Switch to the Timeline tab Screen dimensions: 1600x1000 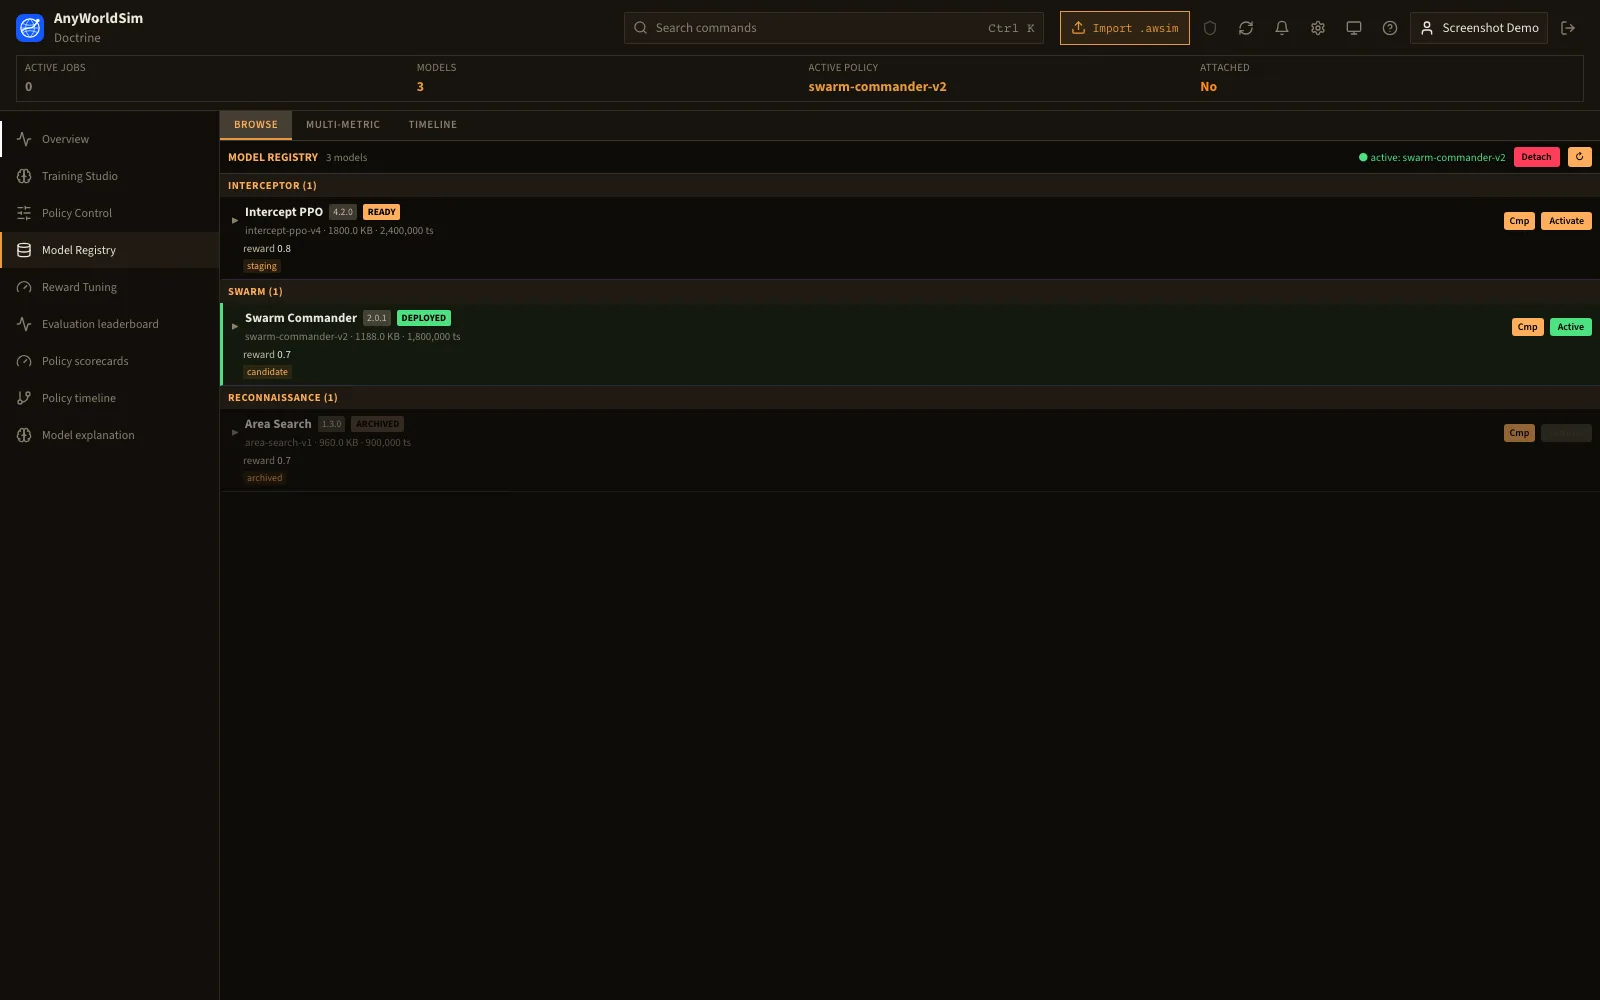(x=433, y=125)
